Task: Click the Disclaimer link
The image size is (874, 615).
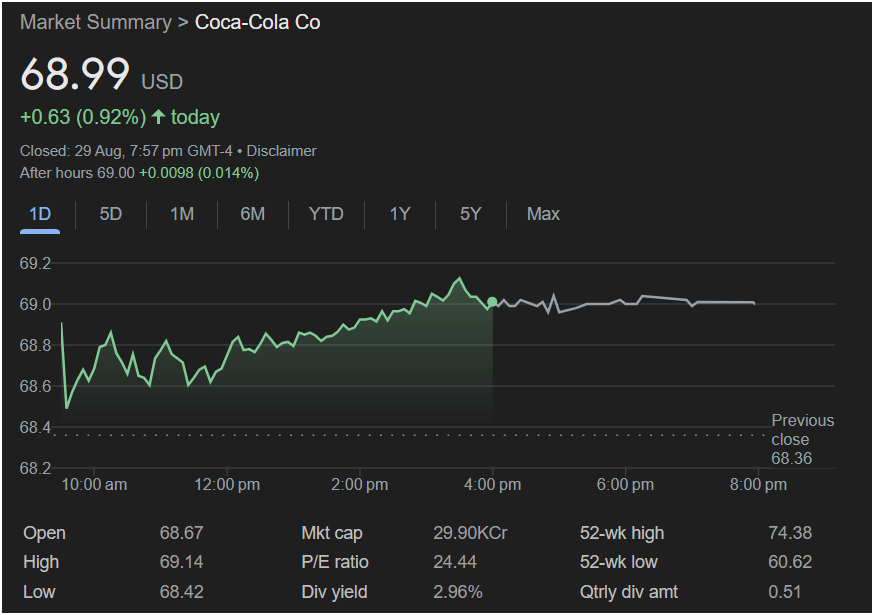Action: [x=281, y=151]
